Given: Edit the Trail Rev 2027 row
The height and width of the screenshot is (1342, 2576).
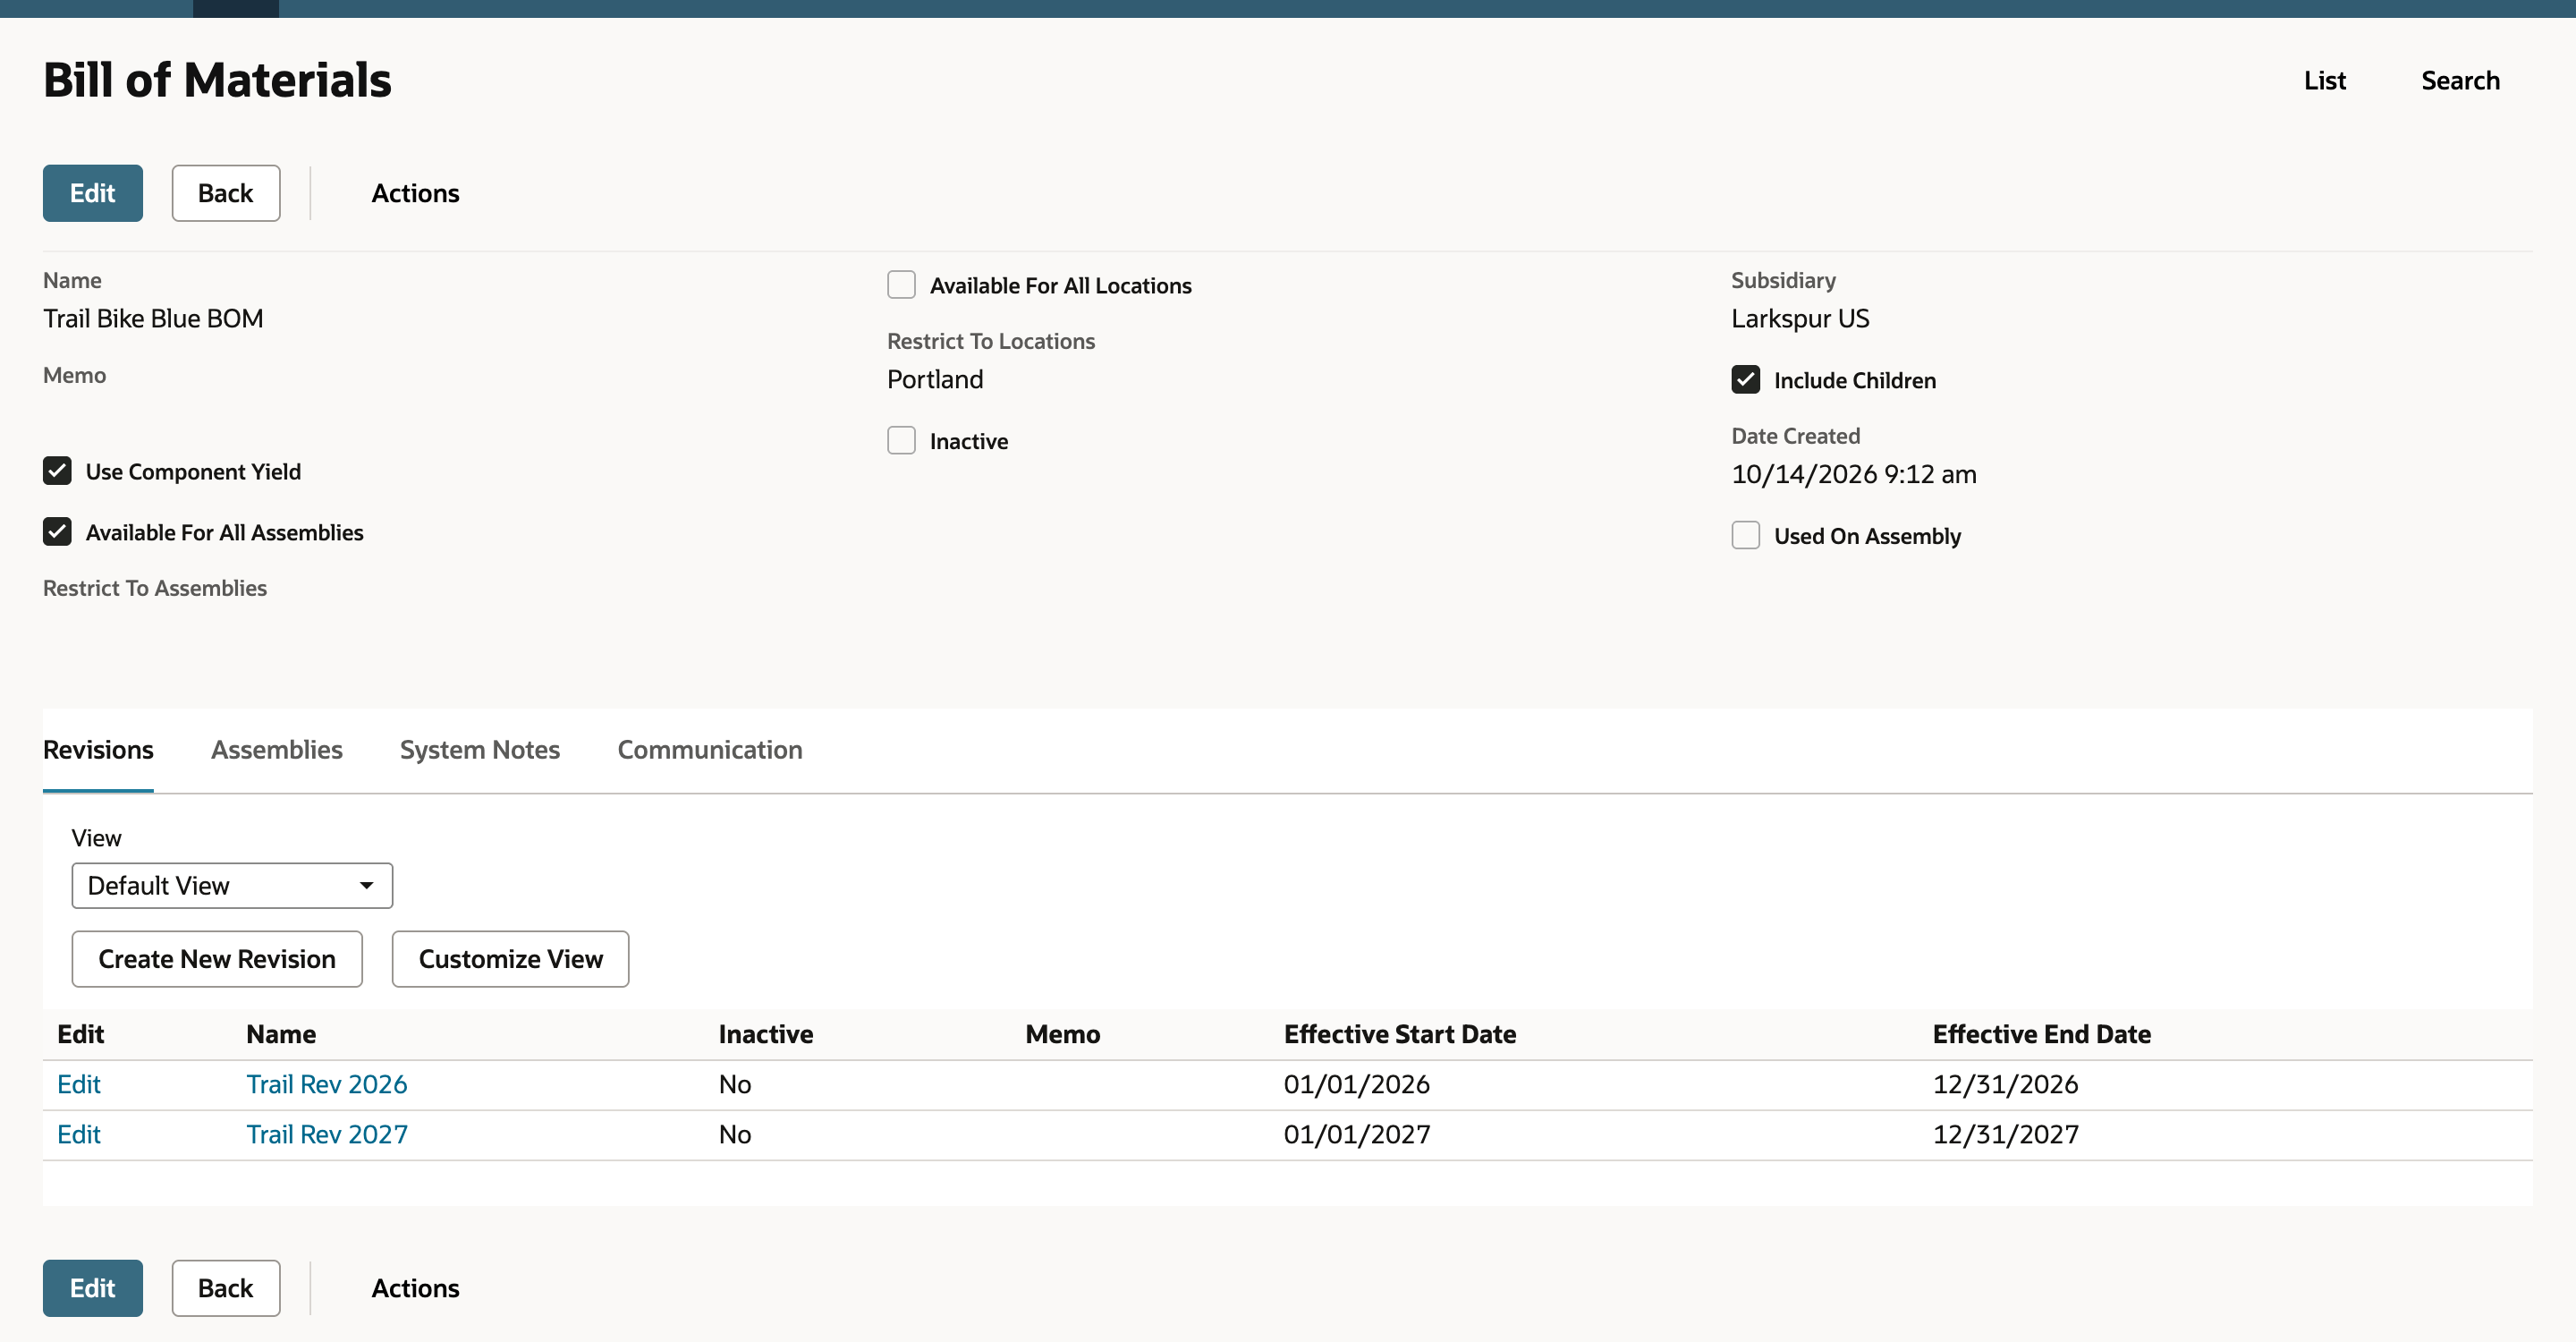Looking at the screenshot, I should click(79, 1134).
